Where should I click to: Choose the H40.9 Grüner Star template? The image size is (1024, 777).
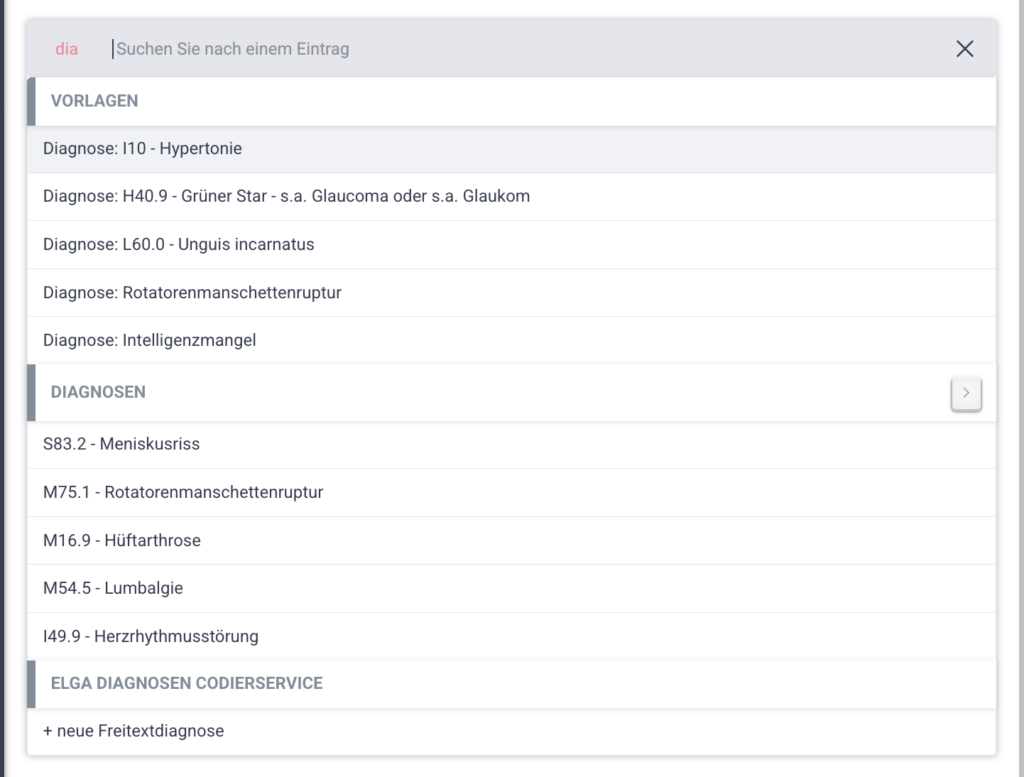[286, 197]
